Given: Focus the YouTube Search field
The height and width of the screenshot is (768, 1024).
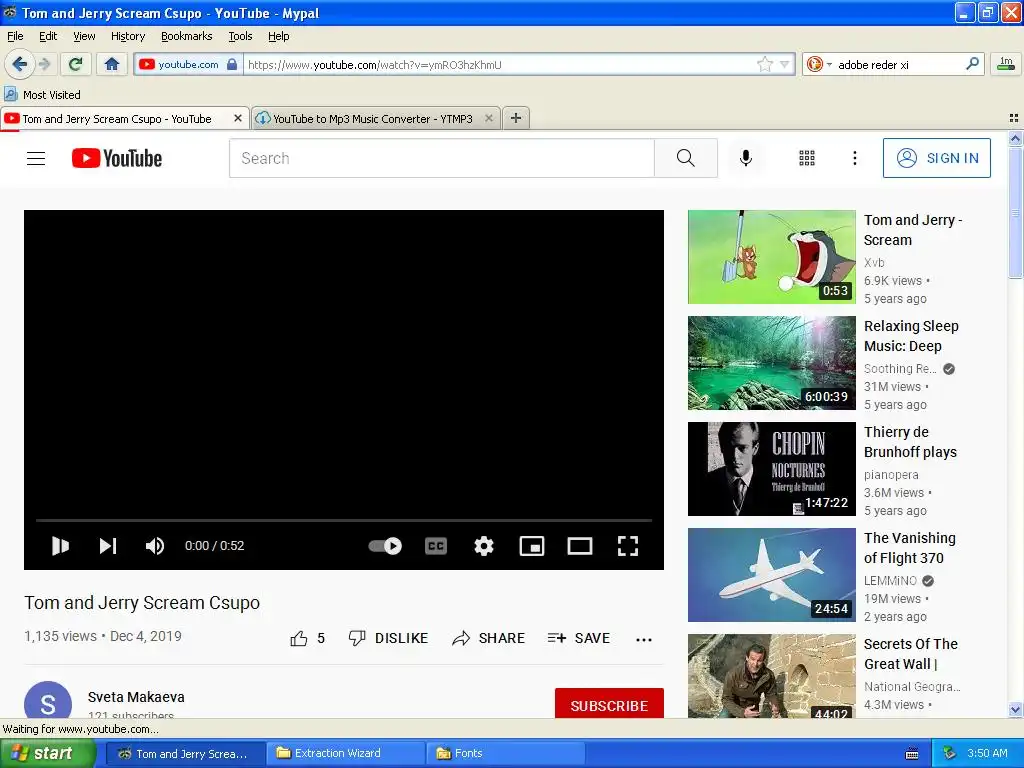Looking at the screenshot, I should (x=441, y=158).
